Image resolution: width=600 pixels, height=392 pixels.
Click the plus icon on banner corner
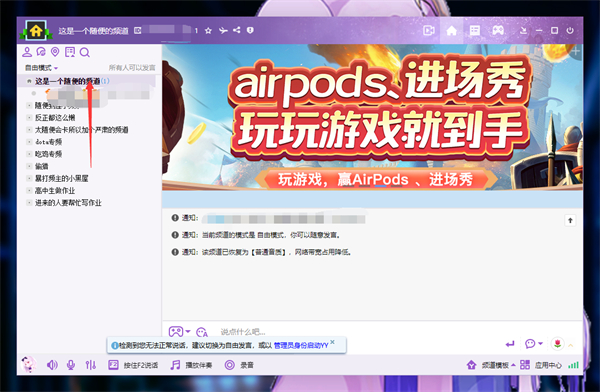point(576,51)
